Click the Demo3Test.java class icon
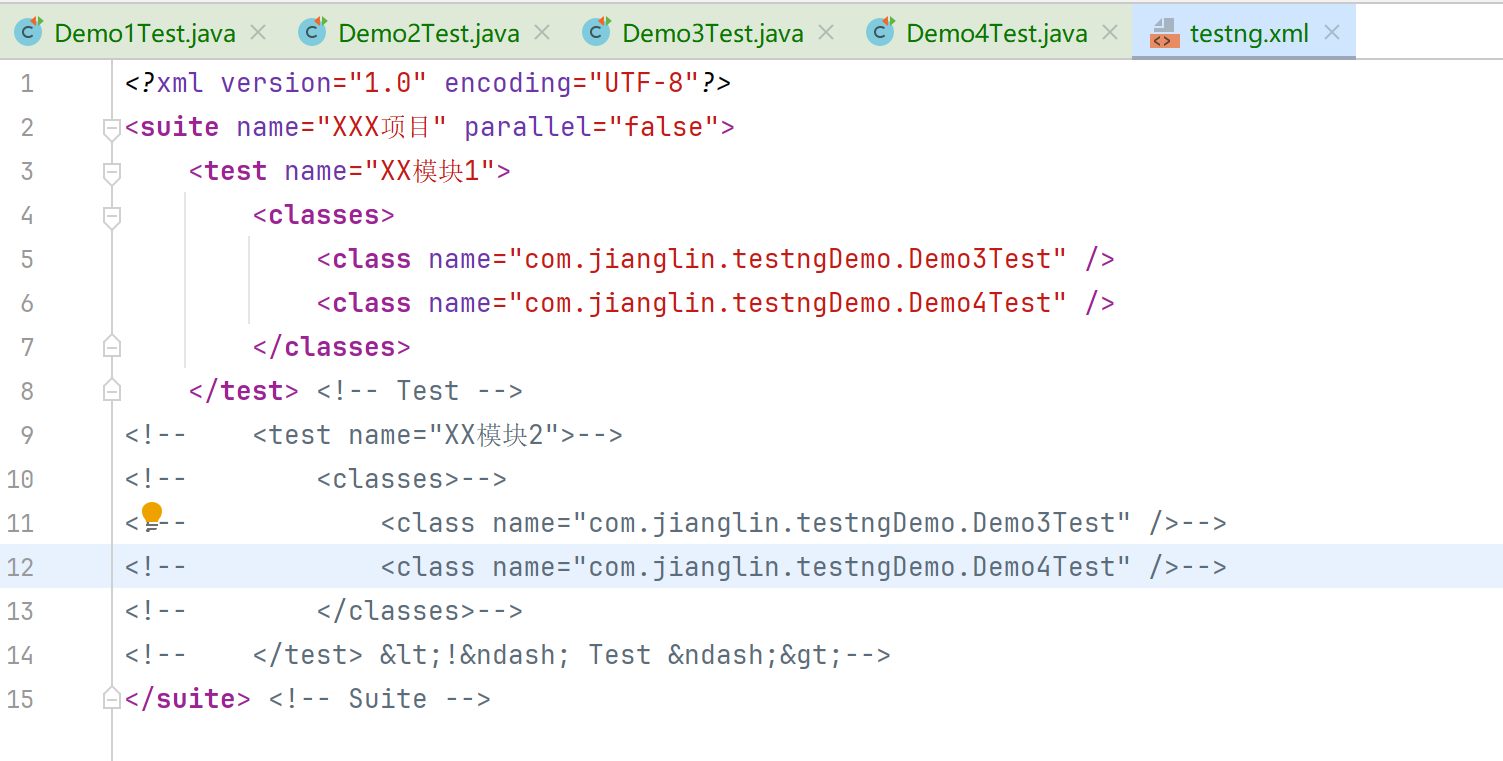Image resolution: width=1503 pixels, height=761 pixels. pos(597,32)
